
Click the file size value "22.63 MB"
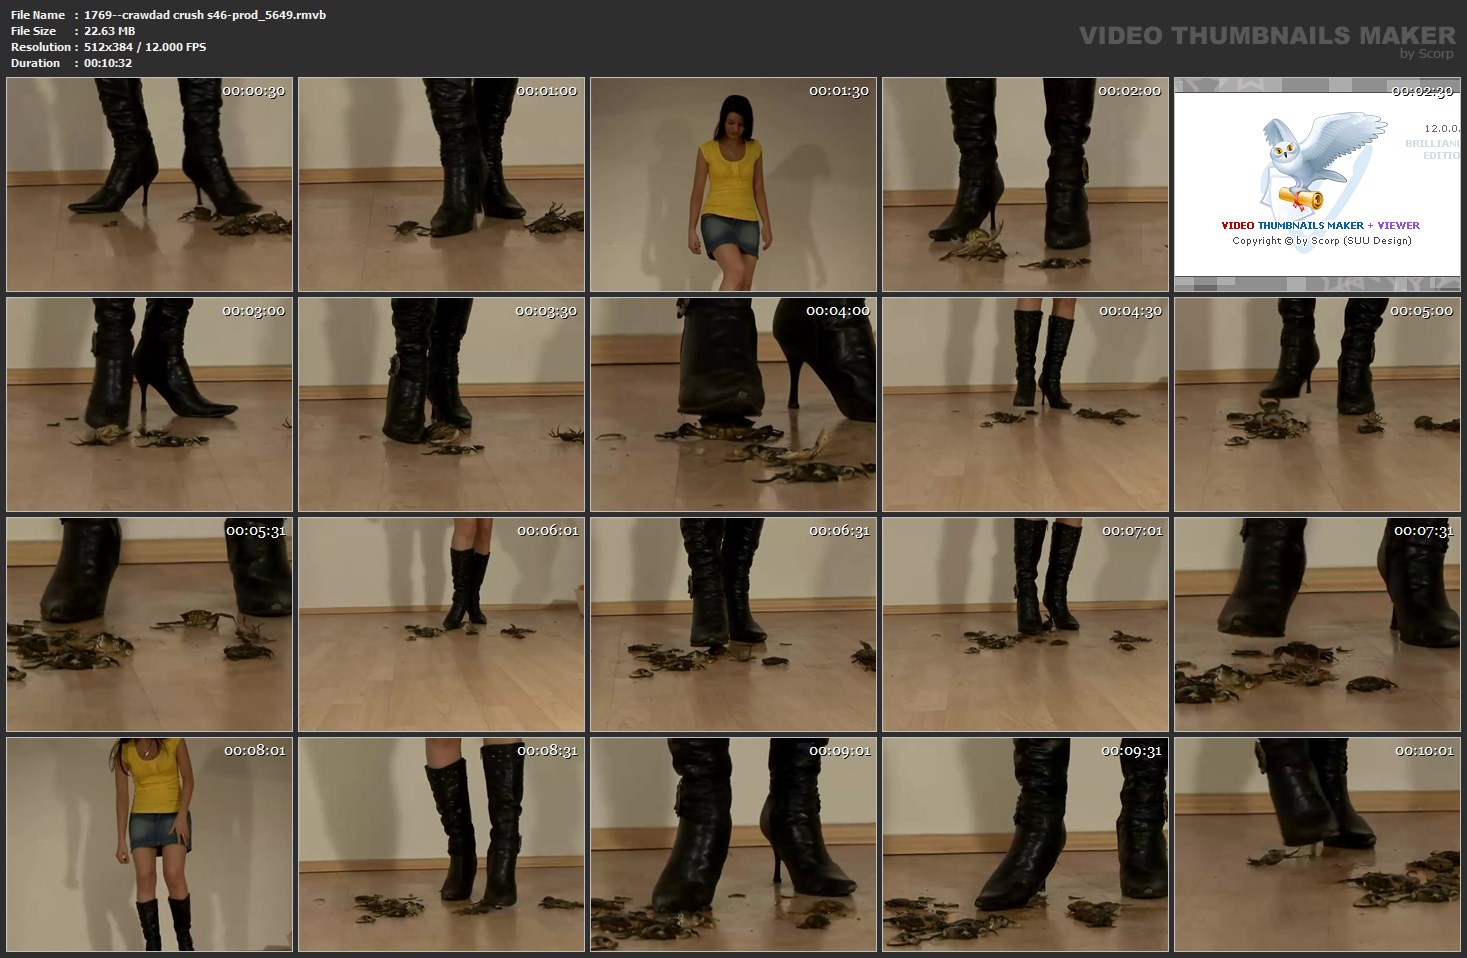109,31
